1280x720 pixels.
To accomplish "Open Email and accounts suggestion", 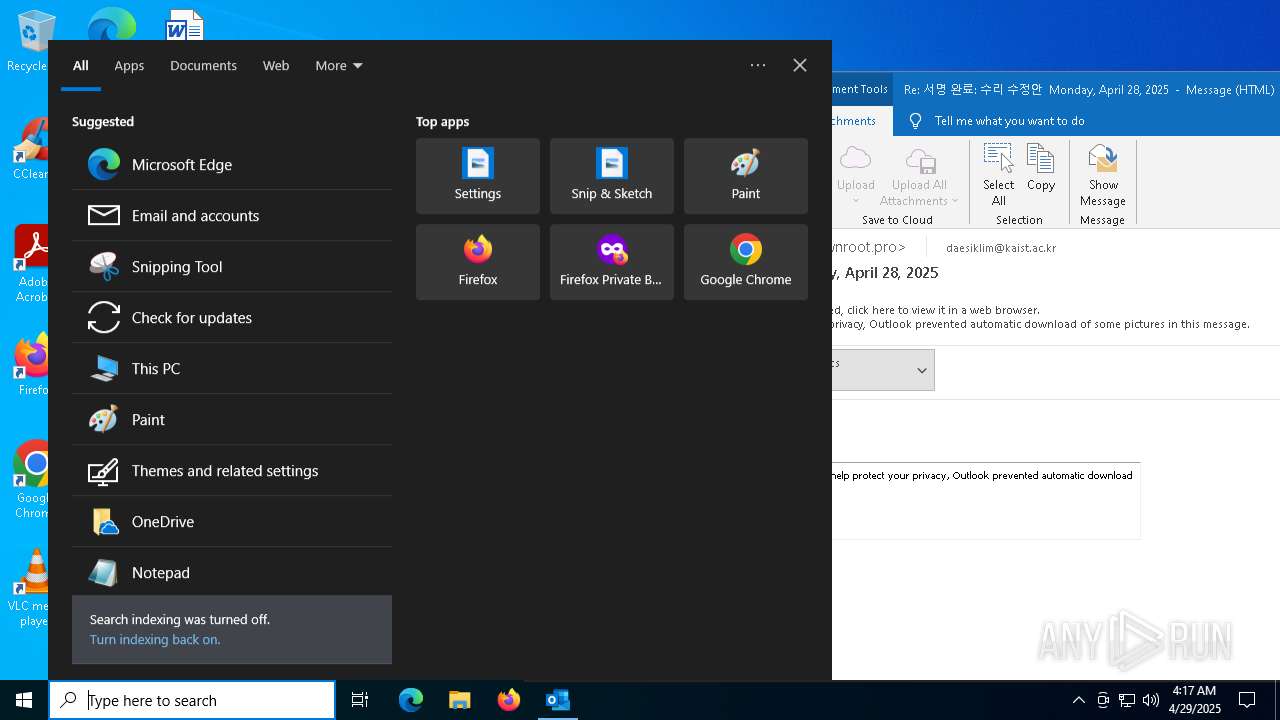I will [232, 215].
